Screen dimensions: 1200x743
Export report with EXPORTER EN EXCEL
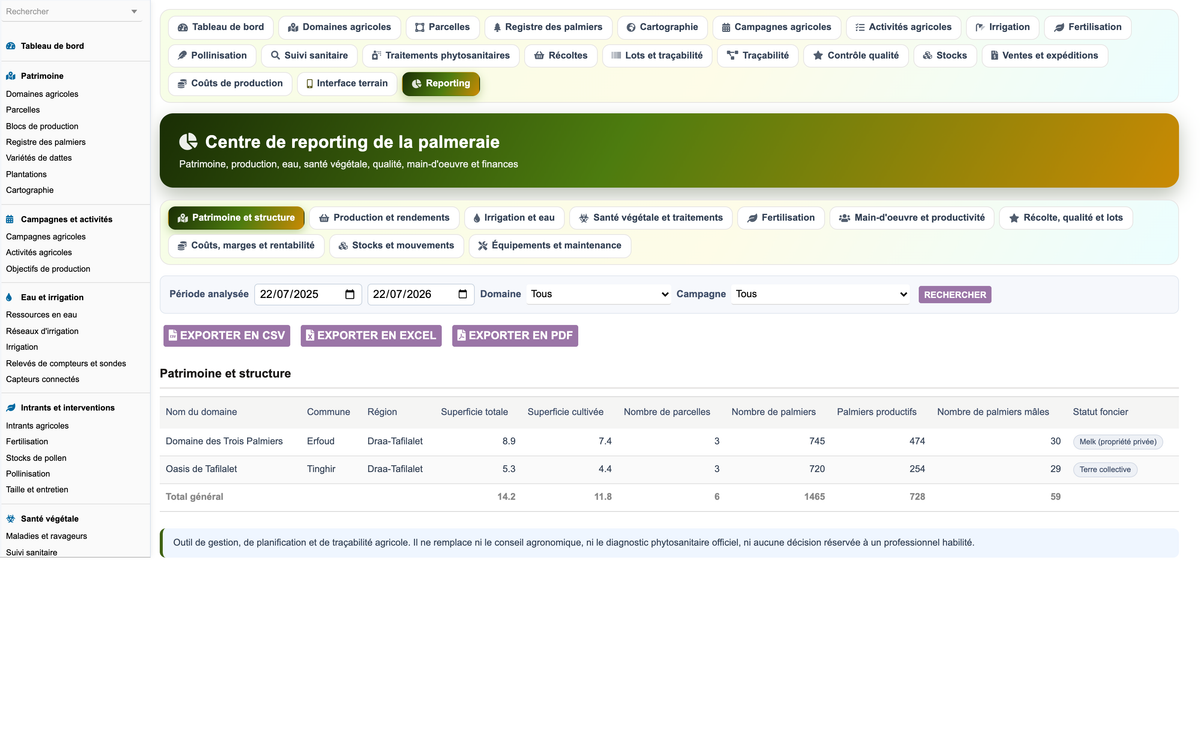pos(372,336)
